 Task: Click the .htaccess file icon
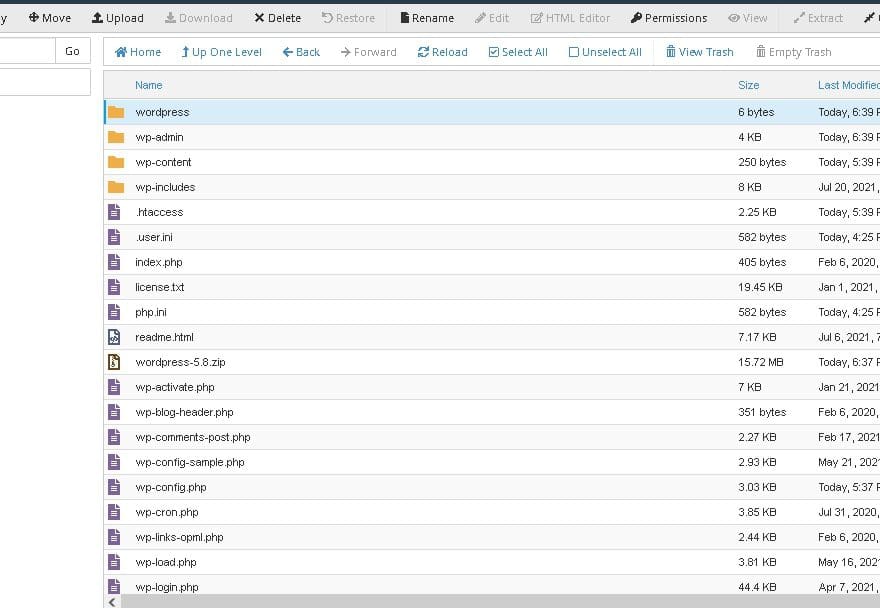[x=114, y=212]
